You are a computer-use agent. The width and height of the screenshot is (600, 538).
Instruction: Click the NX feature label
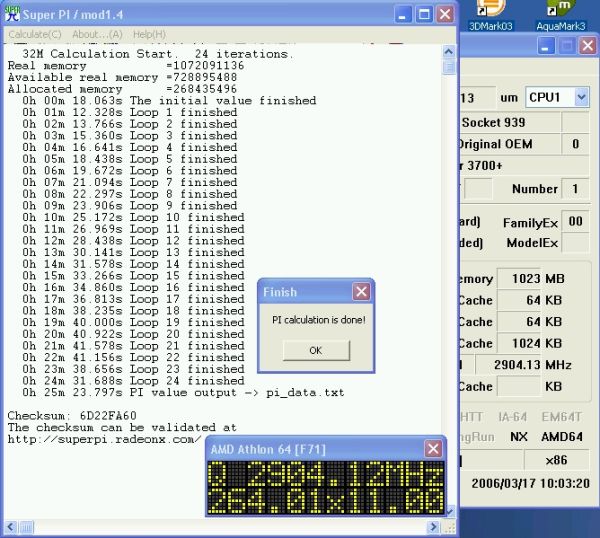(519, 437)
